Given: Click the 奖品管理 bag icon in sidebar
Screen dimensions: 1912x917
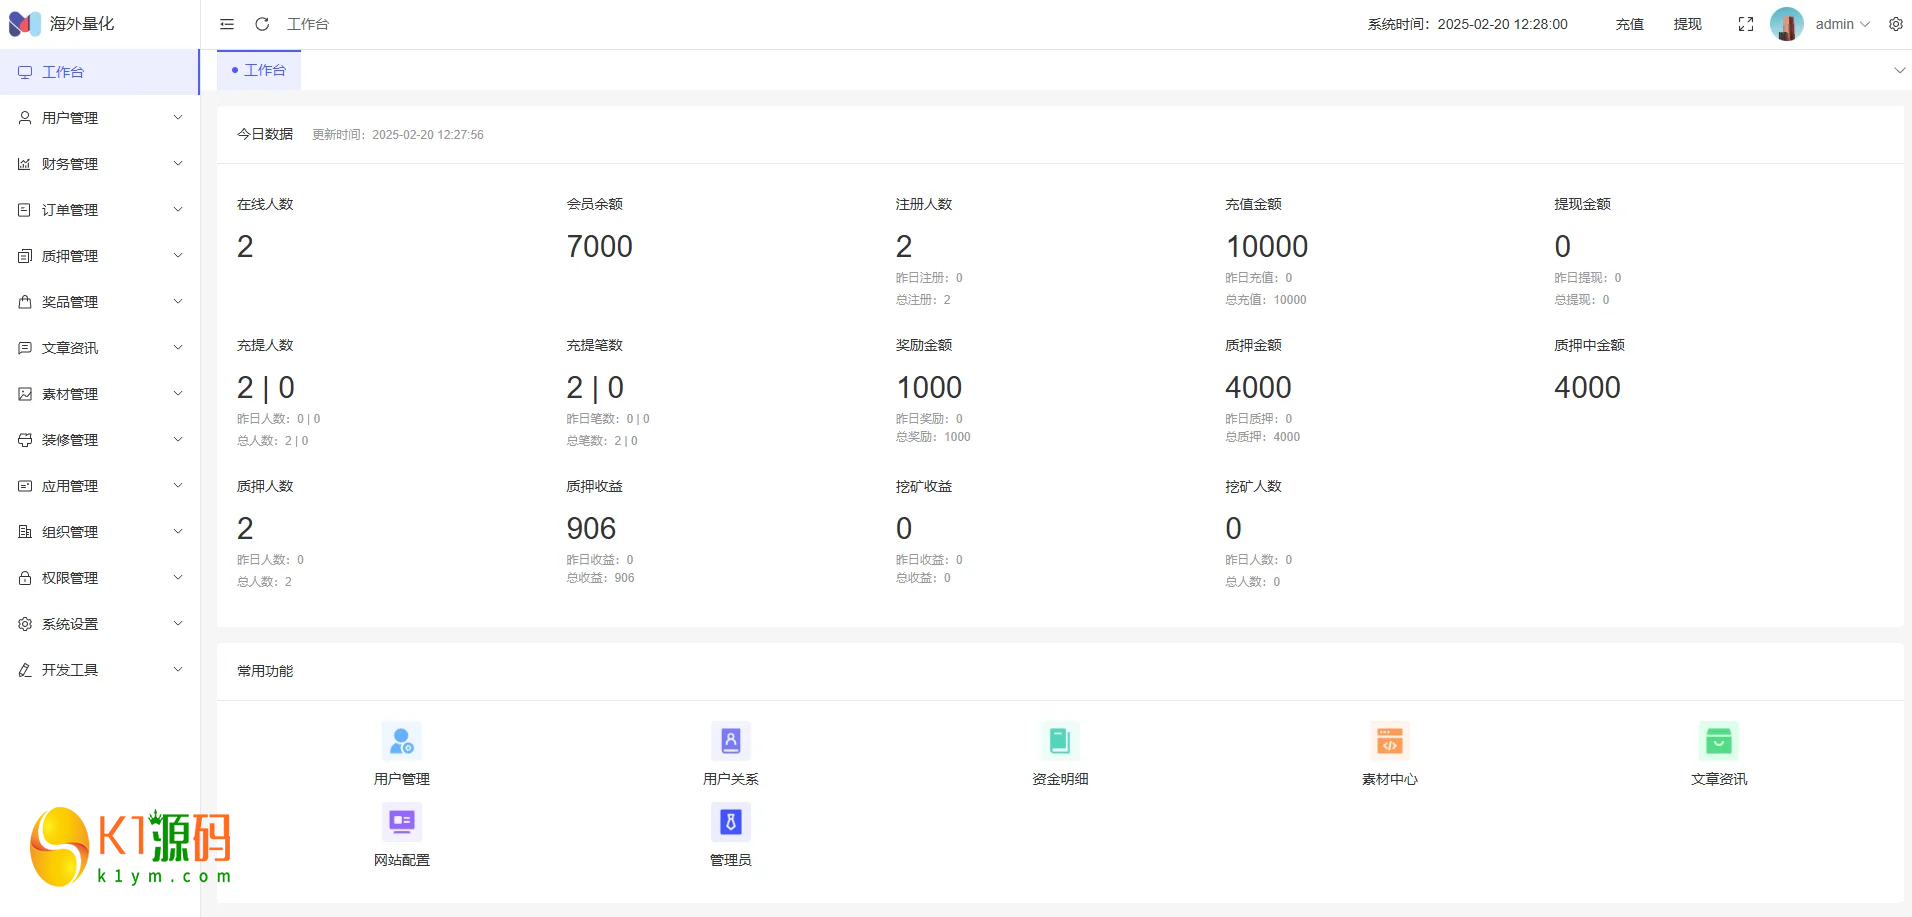Looking at the screenshot, I should (x=25, y=302).
